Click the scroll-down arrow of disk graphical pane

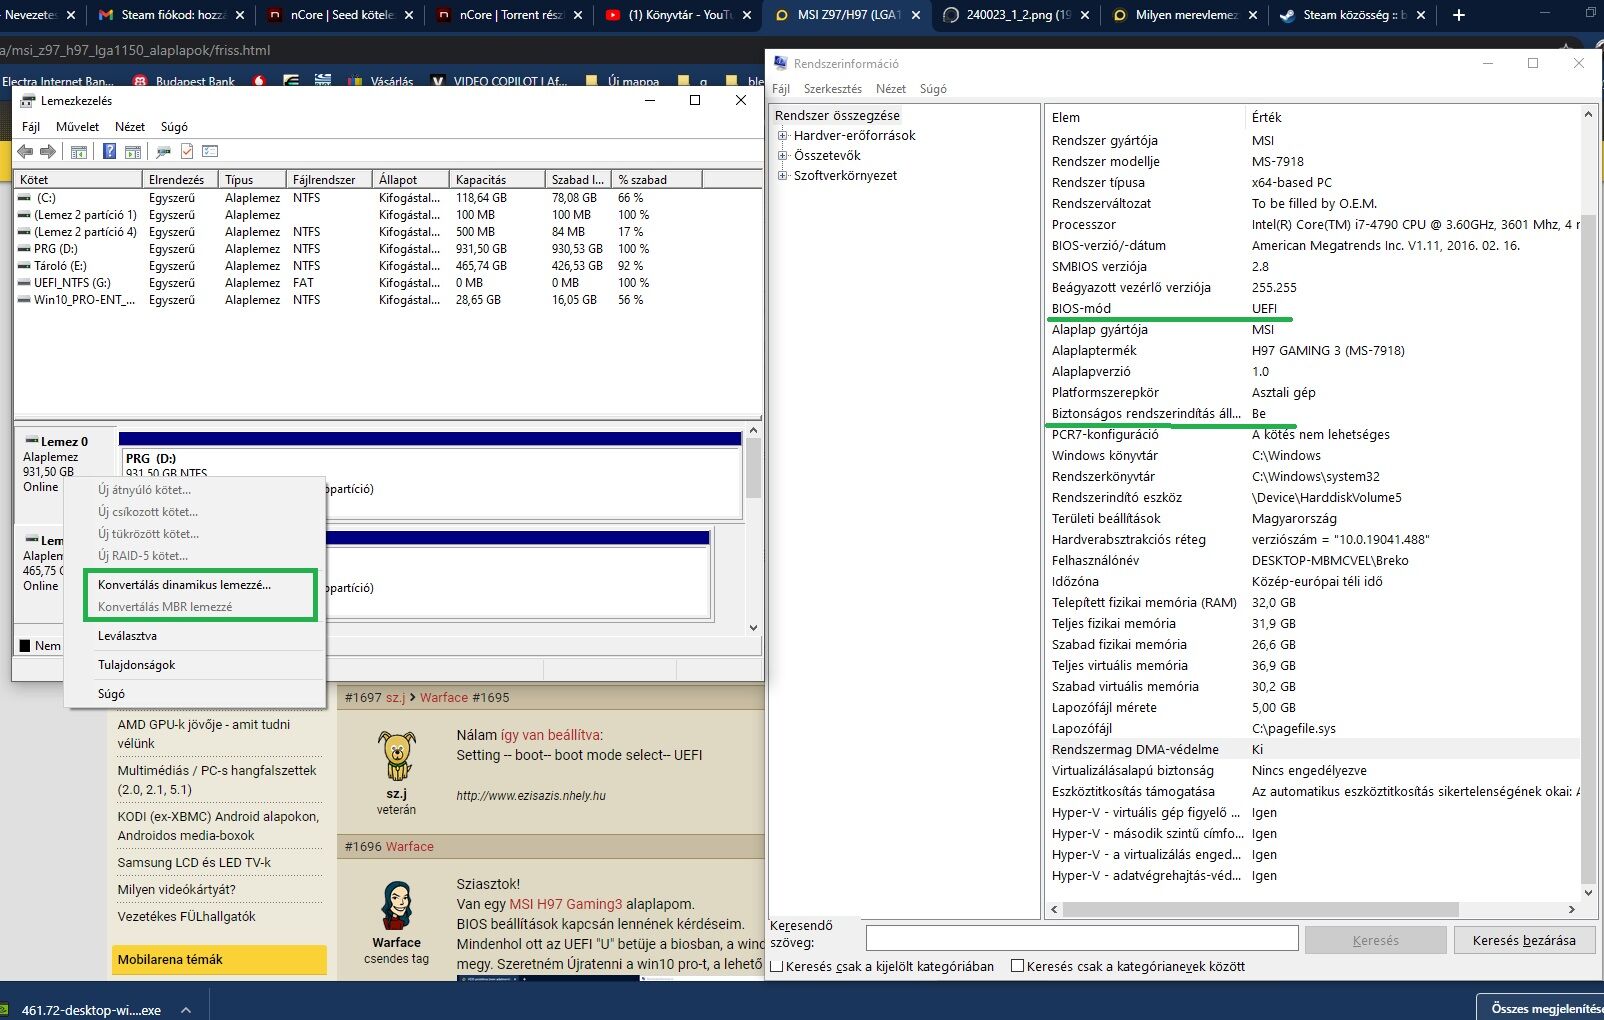coord(753,628)
